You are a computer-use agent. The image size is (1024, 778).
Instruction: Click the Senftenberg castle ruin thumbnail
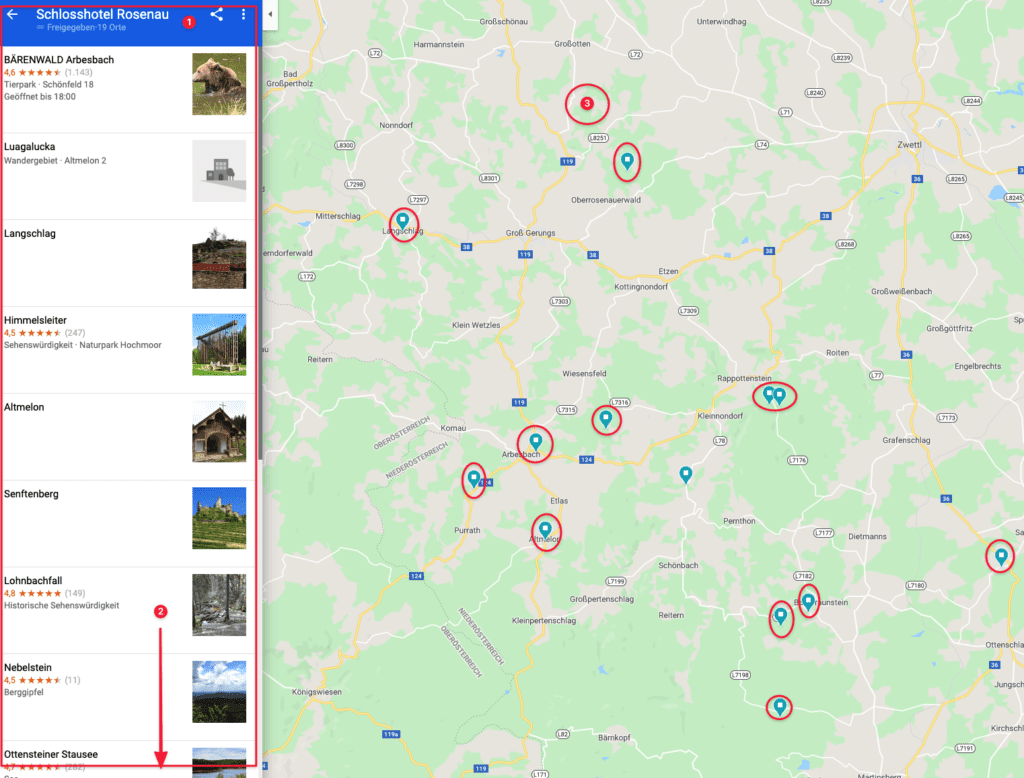point(219,518)
